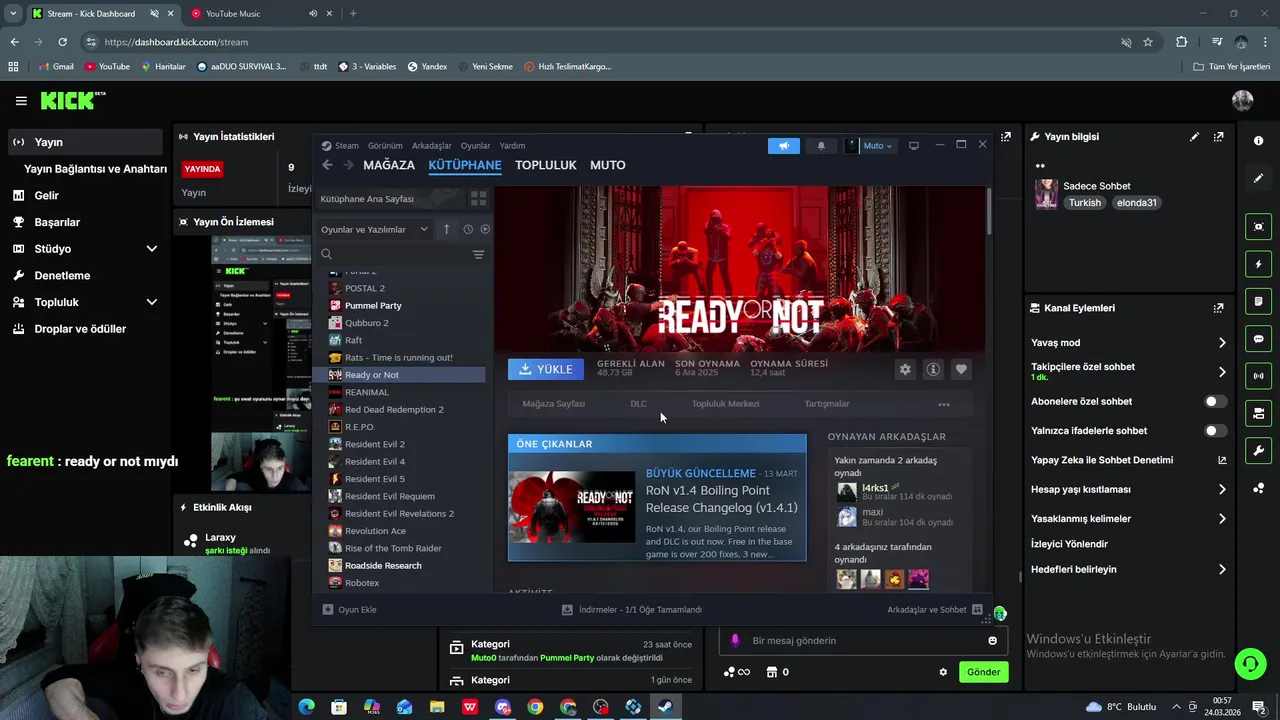Show recent games clock icon in Steam library

click(x=467, y=229)
